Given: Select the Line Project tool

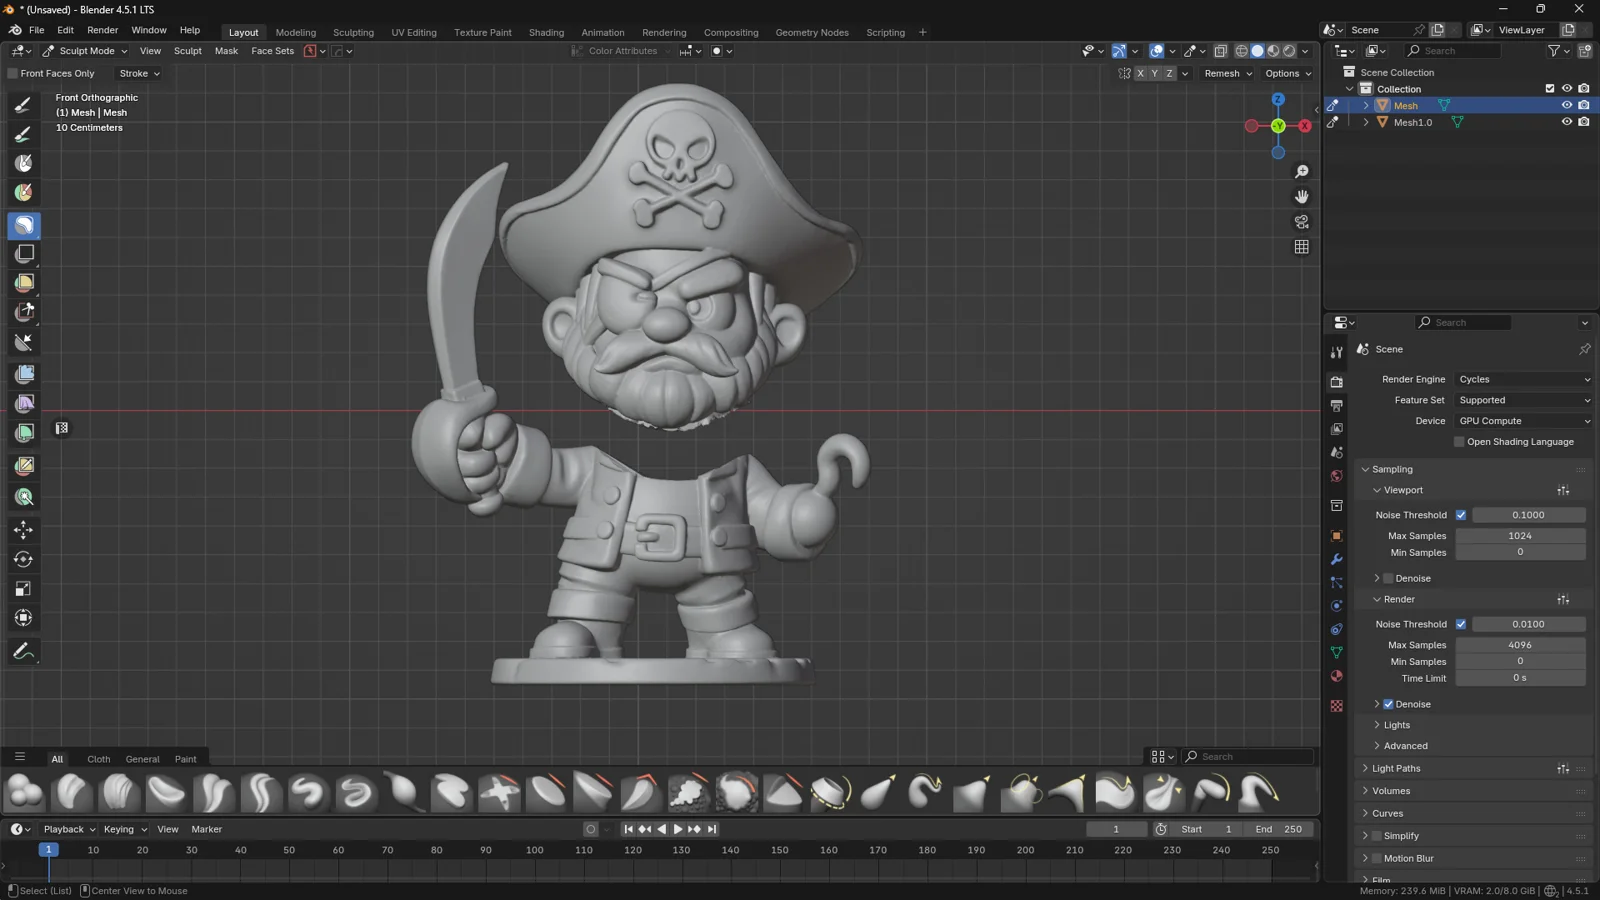Looking at the screenshot, I should [24, 343].
